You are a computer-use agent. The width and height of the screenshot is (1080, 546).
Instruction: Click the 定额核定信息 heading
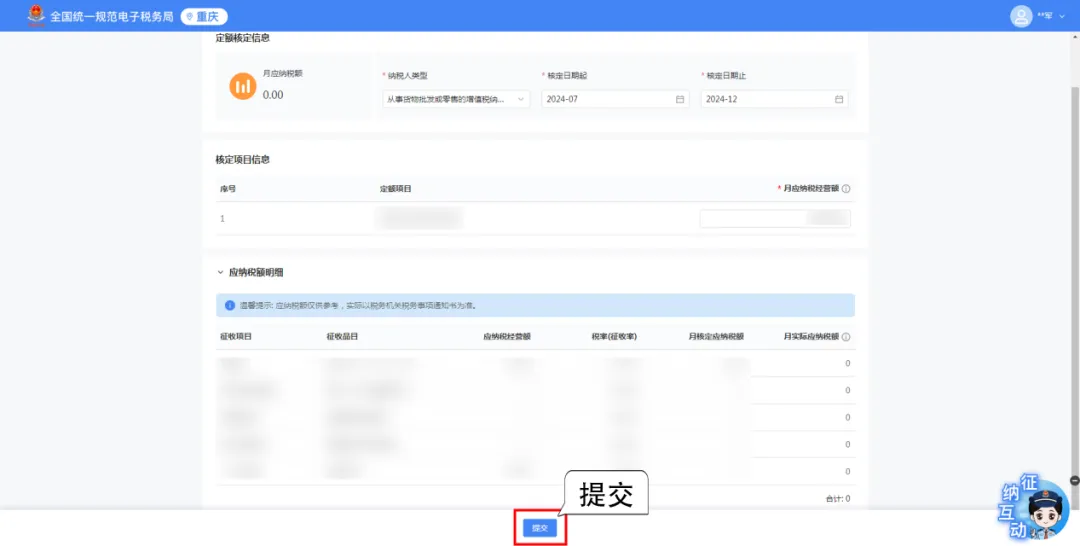242,38
